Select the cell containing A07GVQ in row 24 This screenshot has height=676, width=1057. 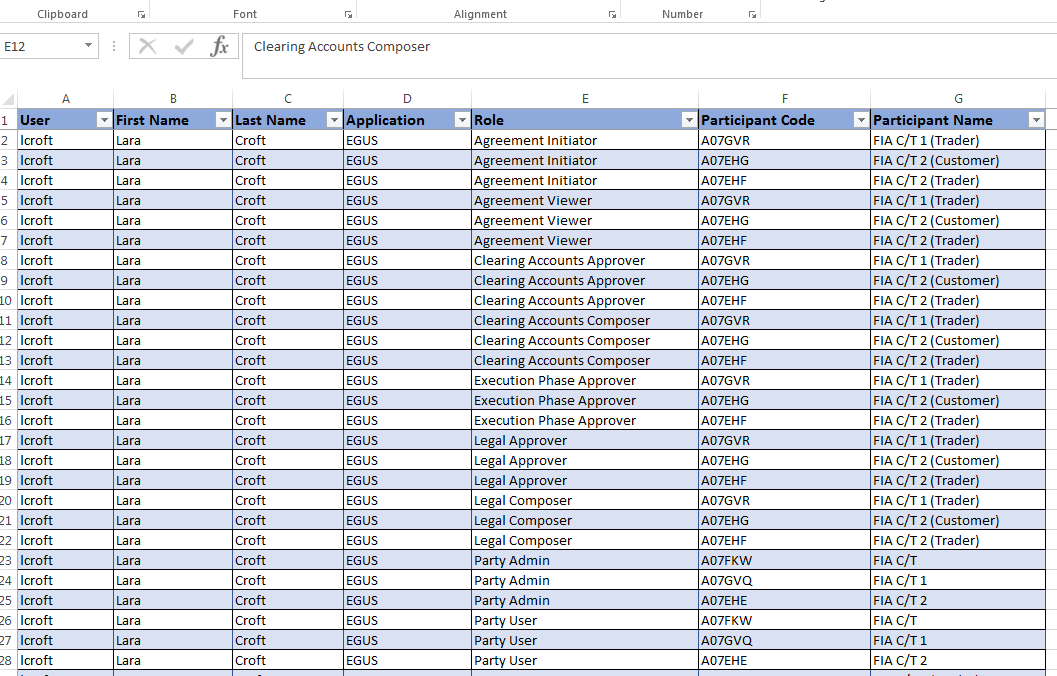pyautogui.click(x=785, y=580)
